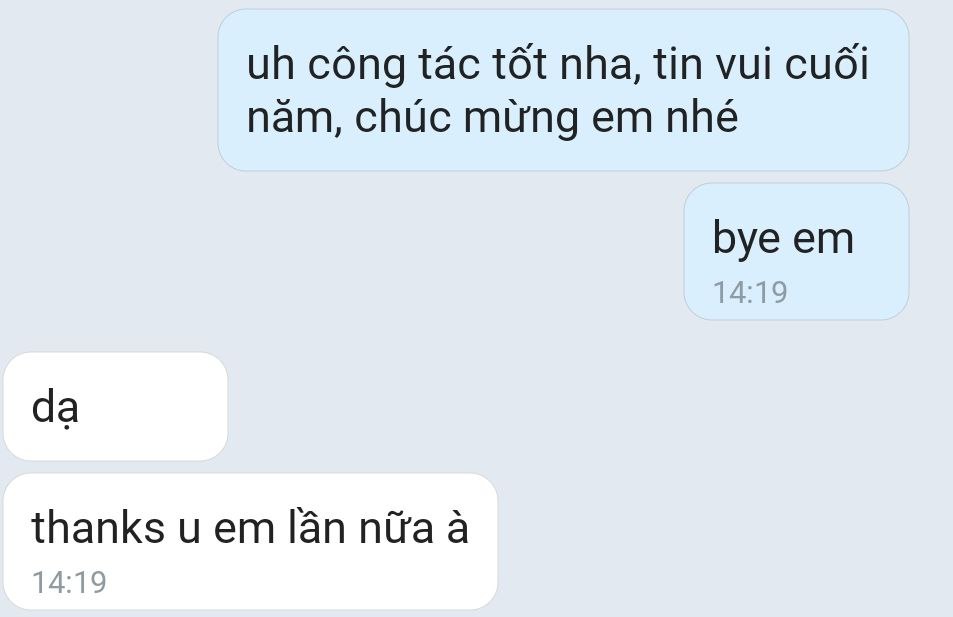
Task: Click the 14:19 timestamp under 'thanks u em'
Action: (69, 582)
